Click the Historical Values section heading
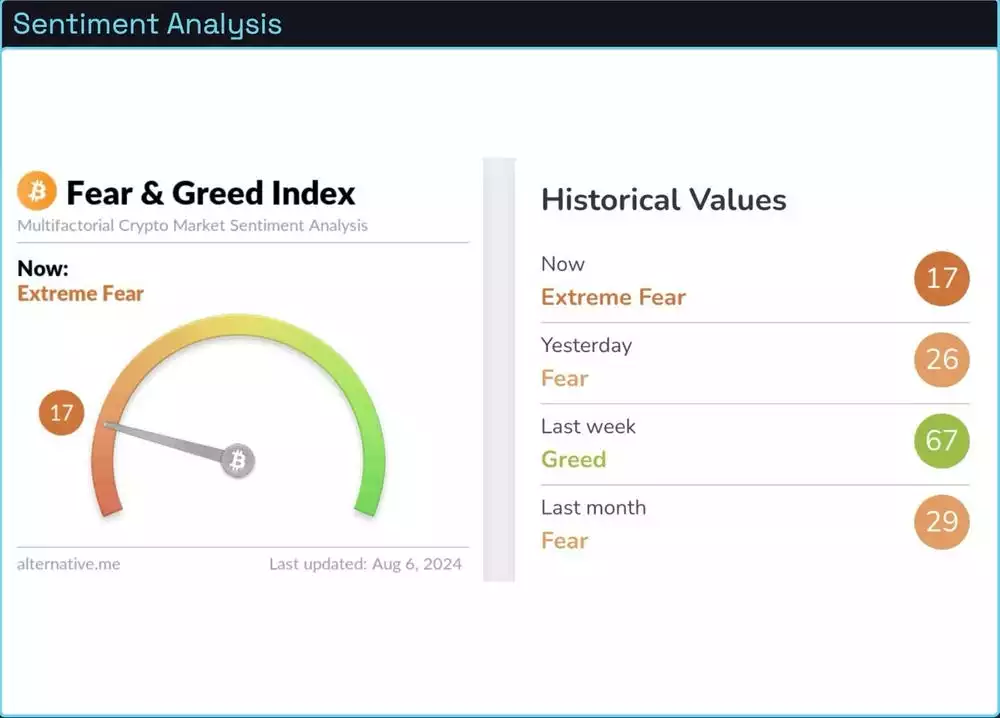Viewport: 1000px width, 718px height. pos(663,200)
